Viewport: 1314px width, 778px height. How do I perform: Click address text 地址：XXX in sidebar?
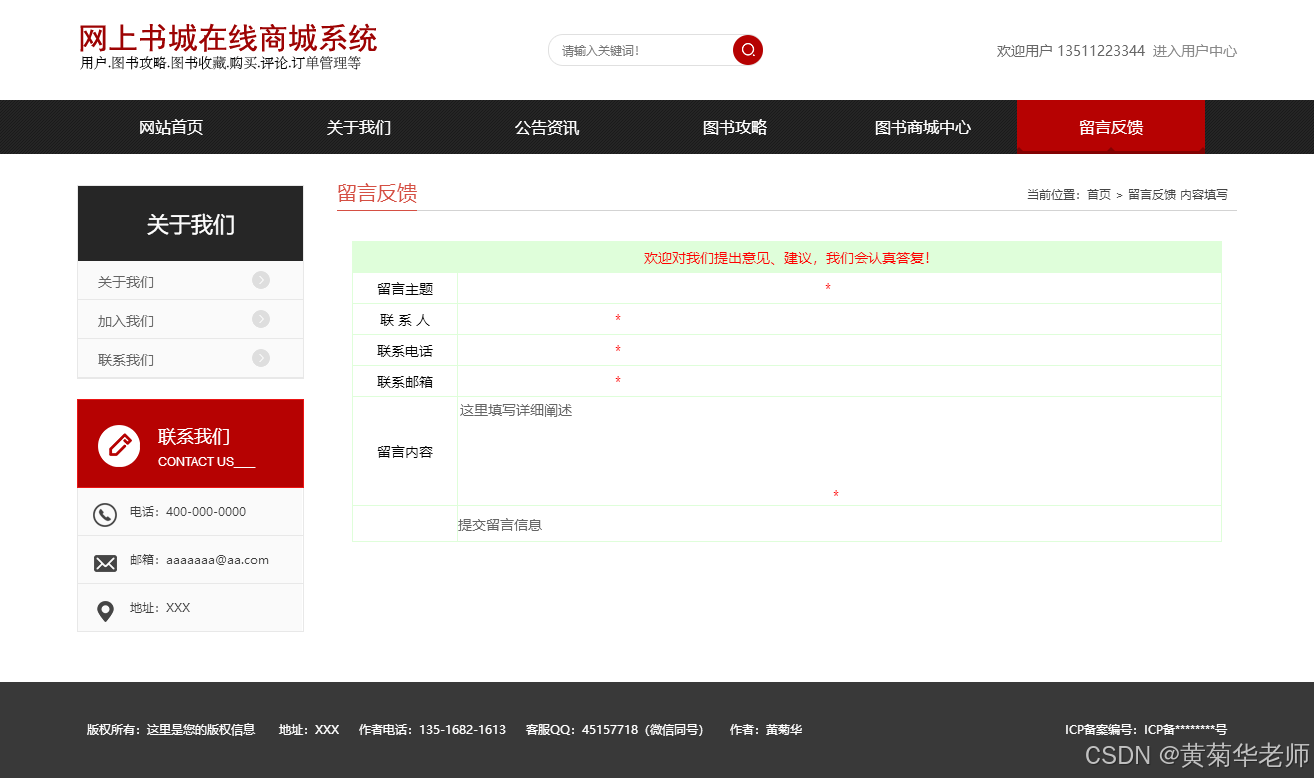[x=160, y=608]
